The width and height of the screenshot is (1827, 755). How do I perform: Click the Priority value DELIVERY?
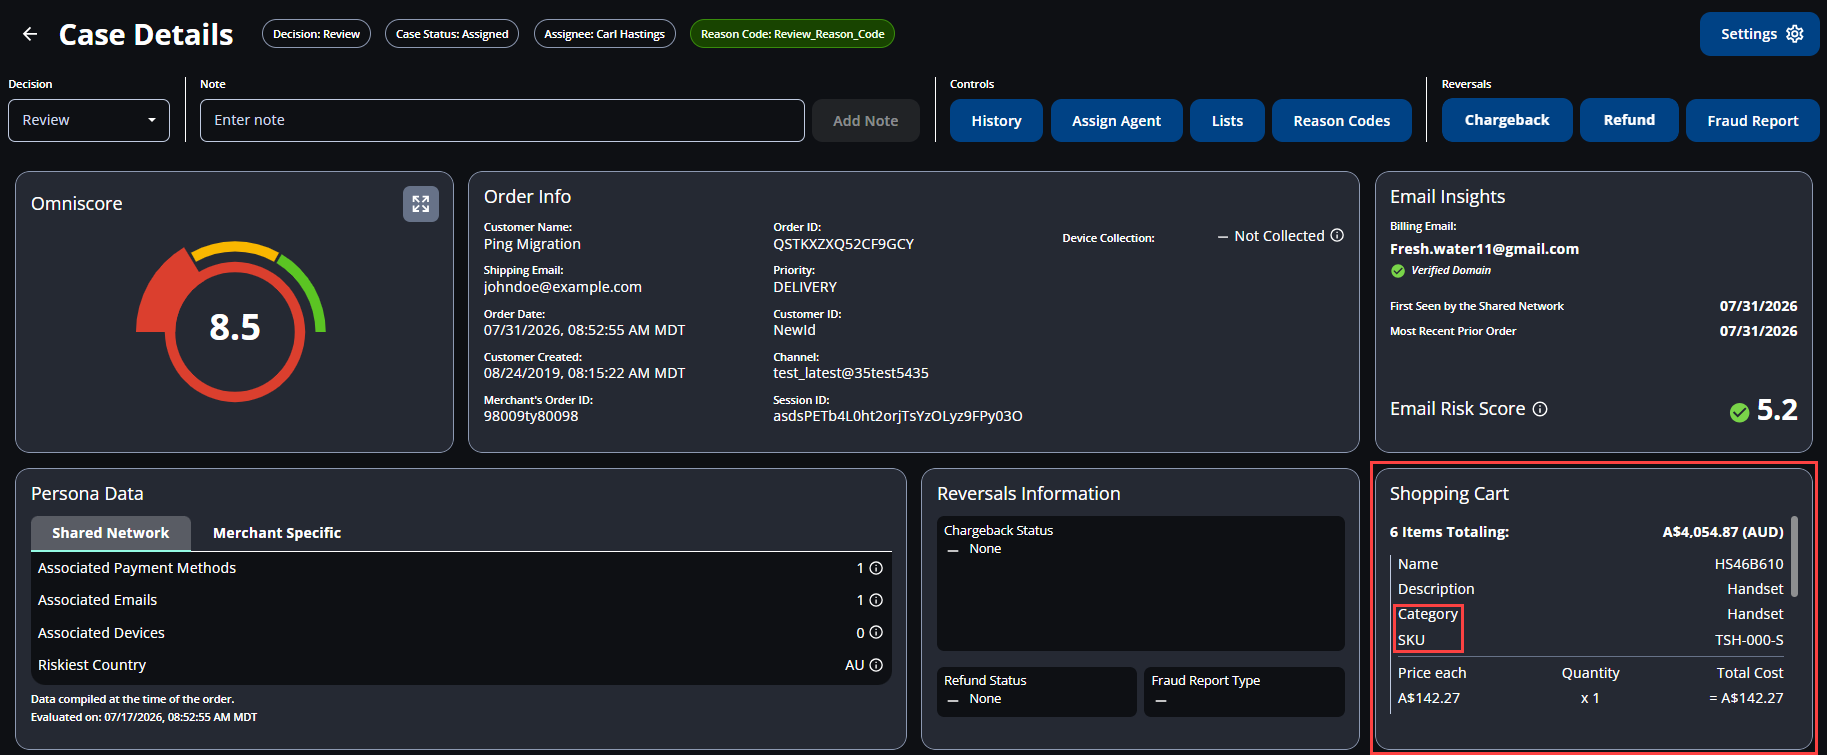pyautogui.click(x=805, y=287)
